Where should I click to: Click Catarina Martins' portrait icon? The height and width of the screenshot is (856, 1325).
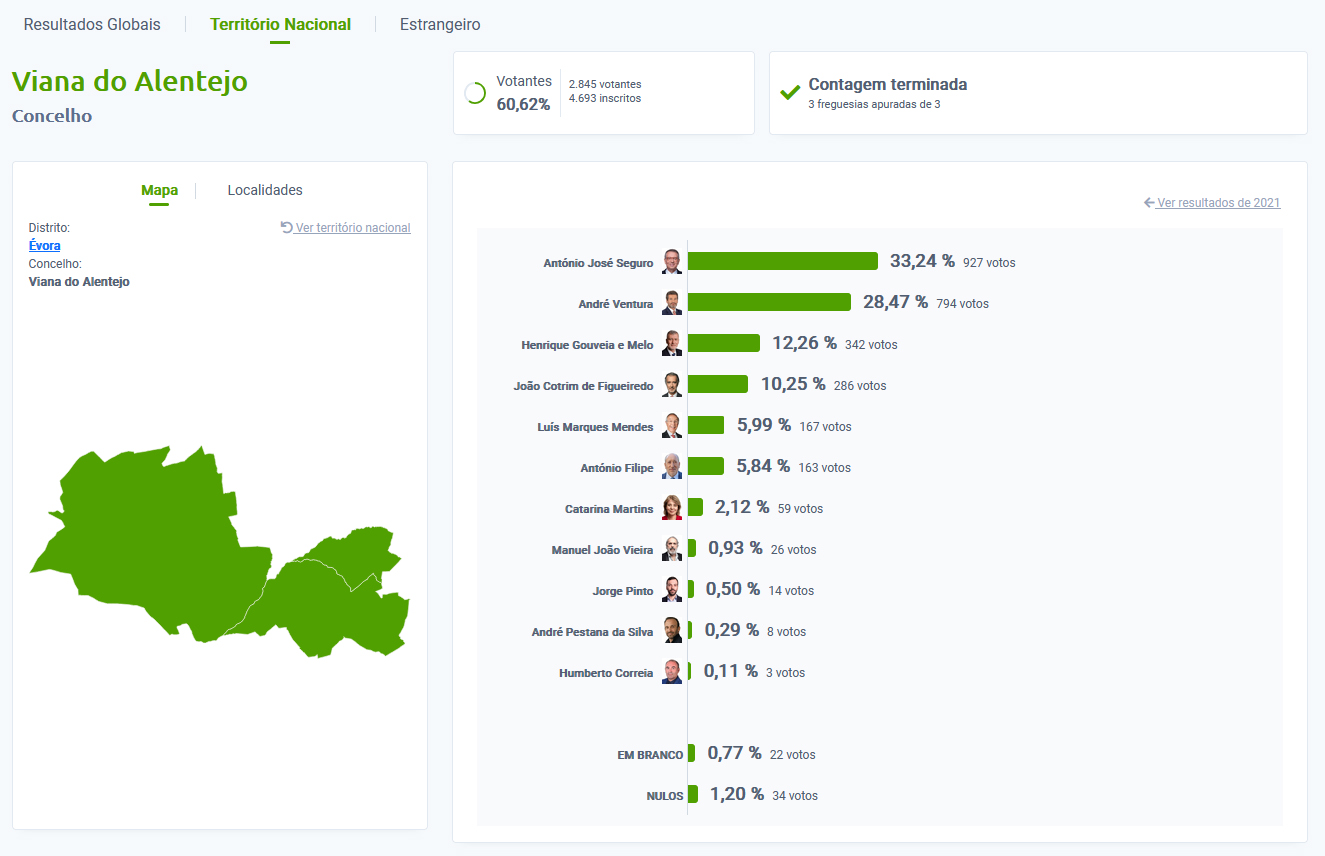coord(672,508)
